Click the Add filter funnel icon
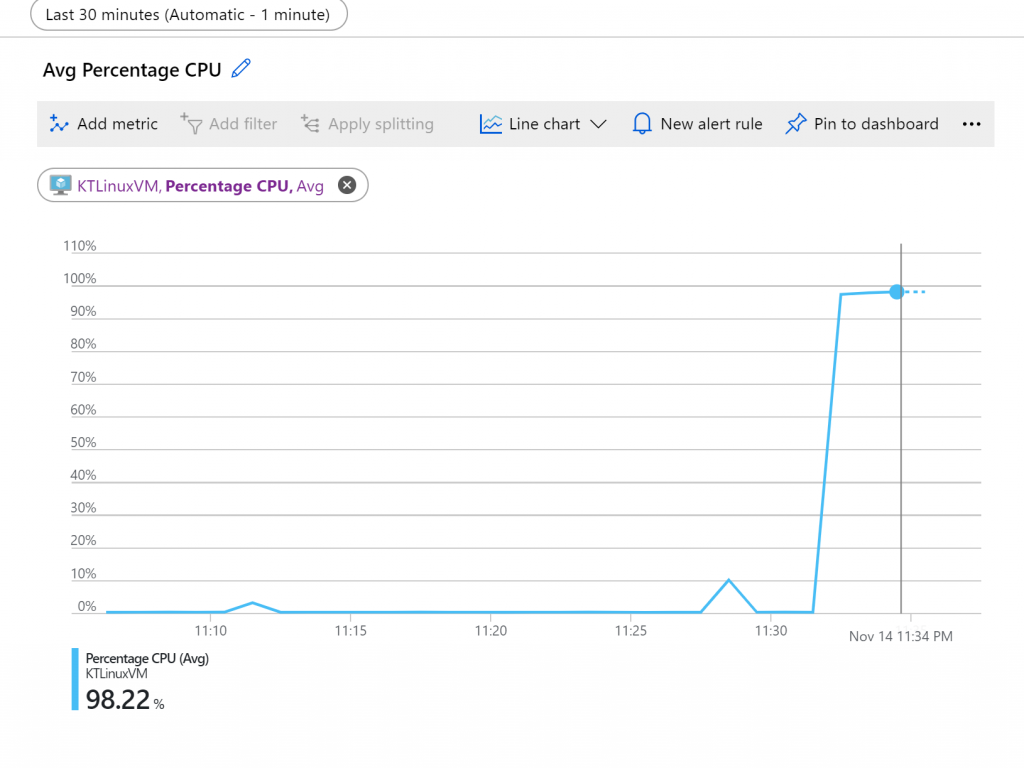Image resolution: width=1024 pixels, height=768 pixels. (x=191, y=123)
